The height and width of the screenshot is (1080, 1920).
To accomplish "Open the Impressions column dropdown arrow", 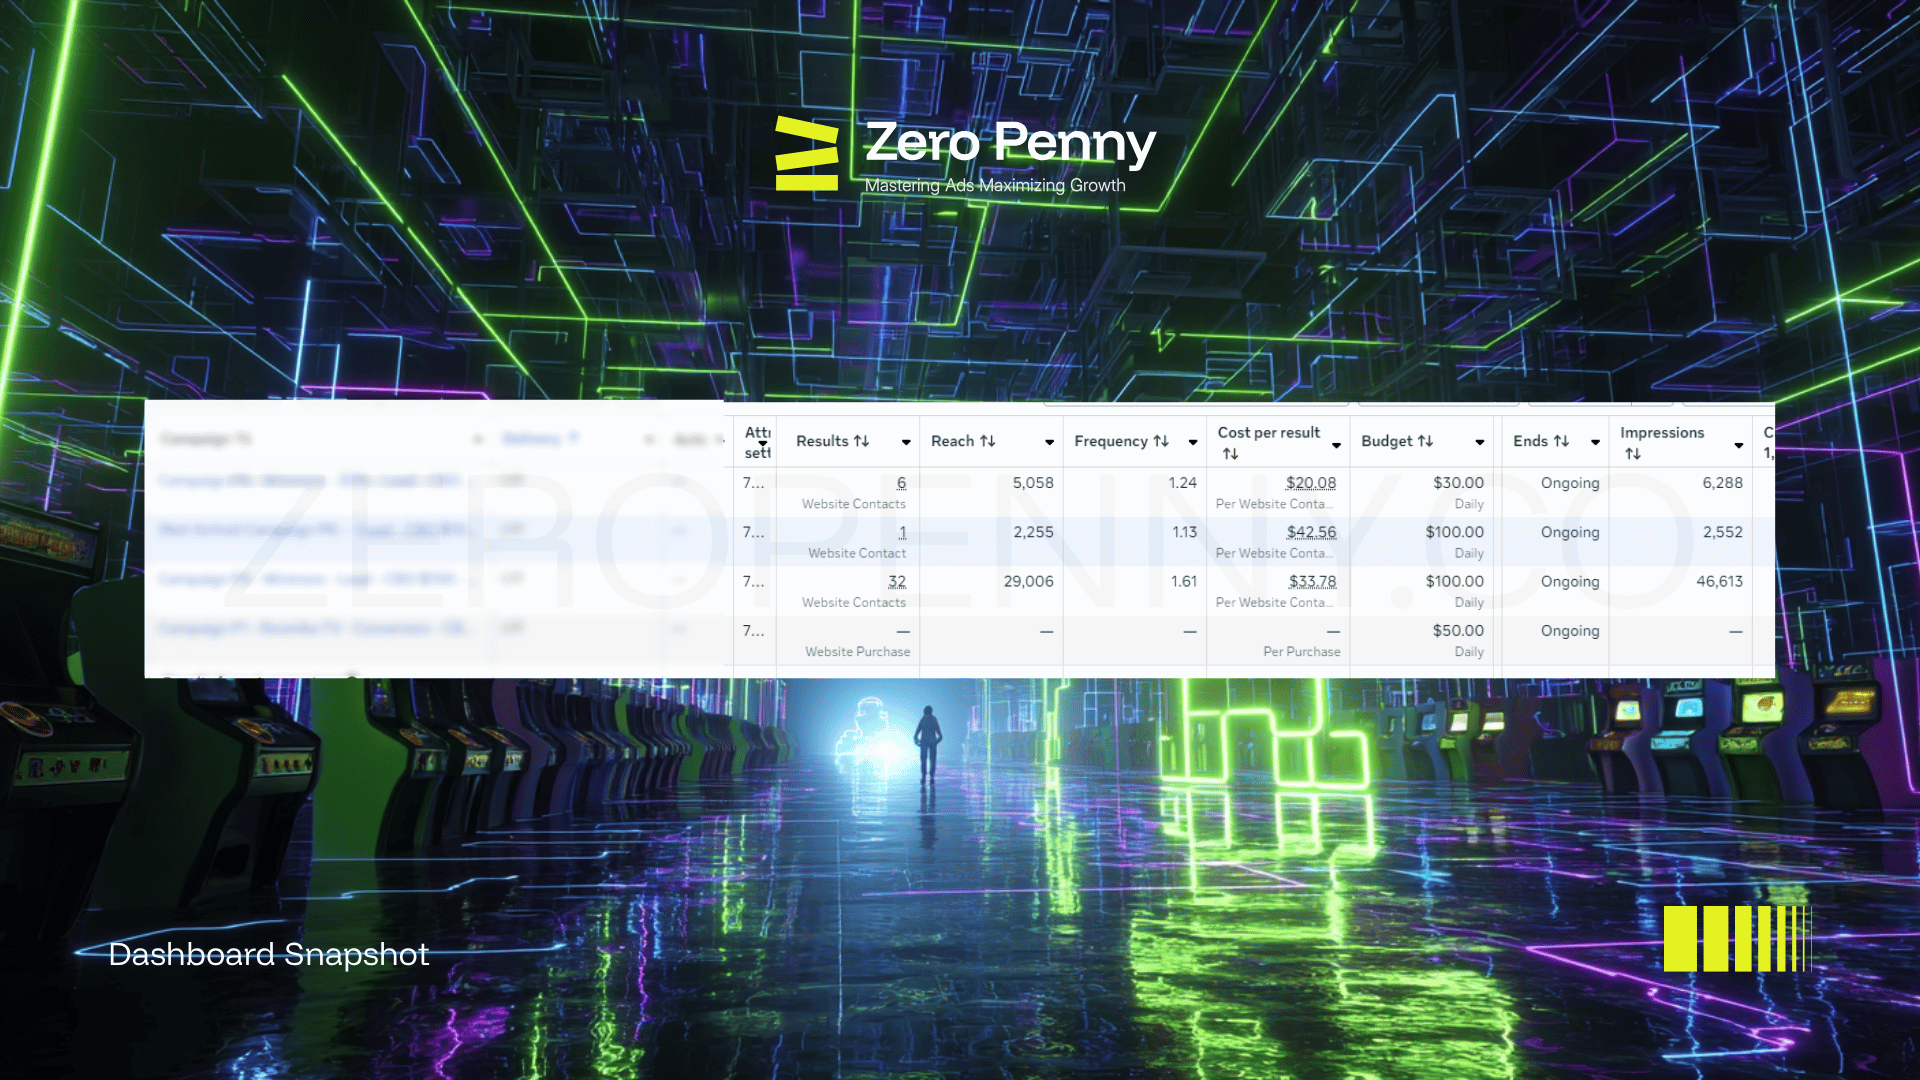I will pos(1739,445).
